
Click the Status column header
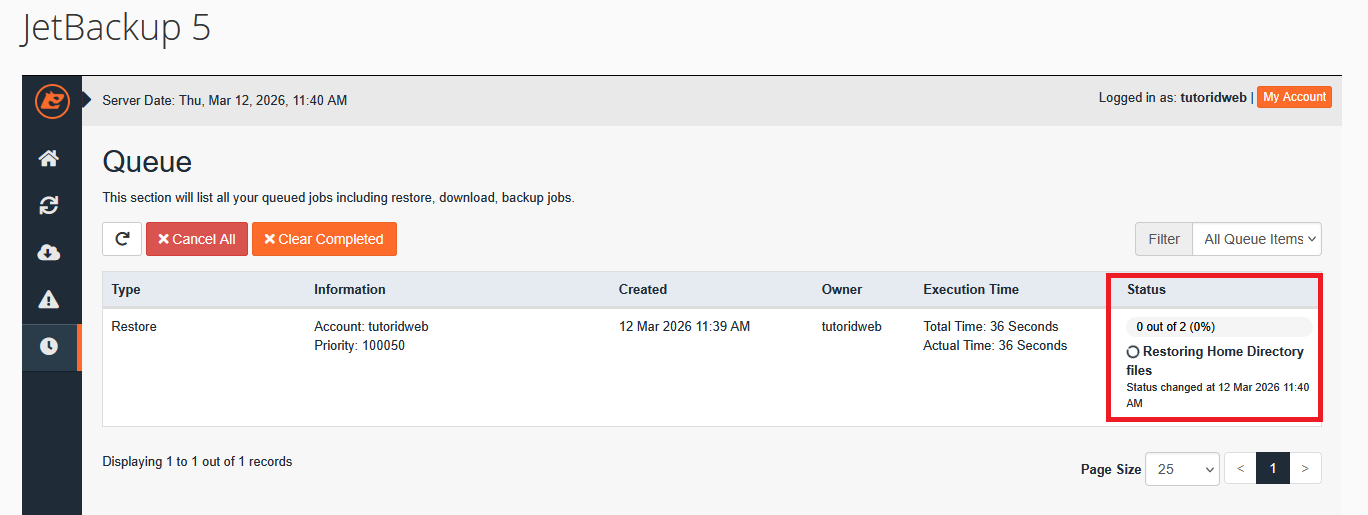pos(1146,289)
